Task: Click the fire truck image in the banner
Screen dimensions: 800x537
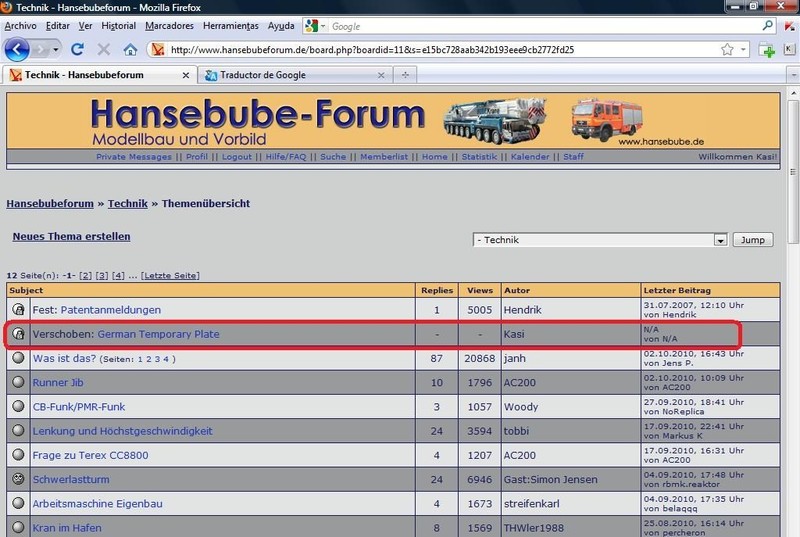Action: (x=607, y=120)
